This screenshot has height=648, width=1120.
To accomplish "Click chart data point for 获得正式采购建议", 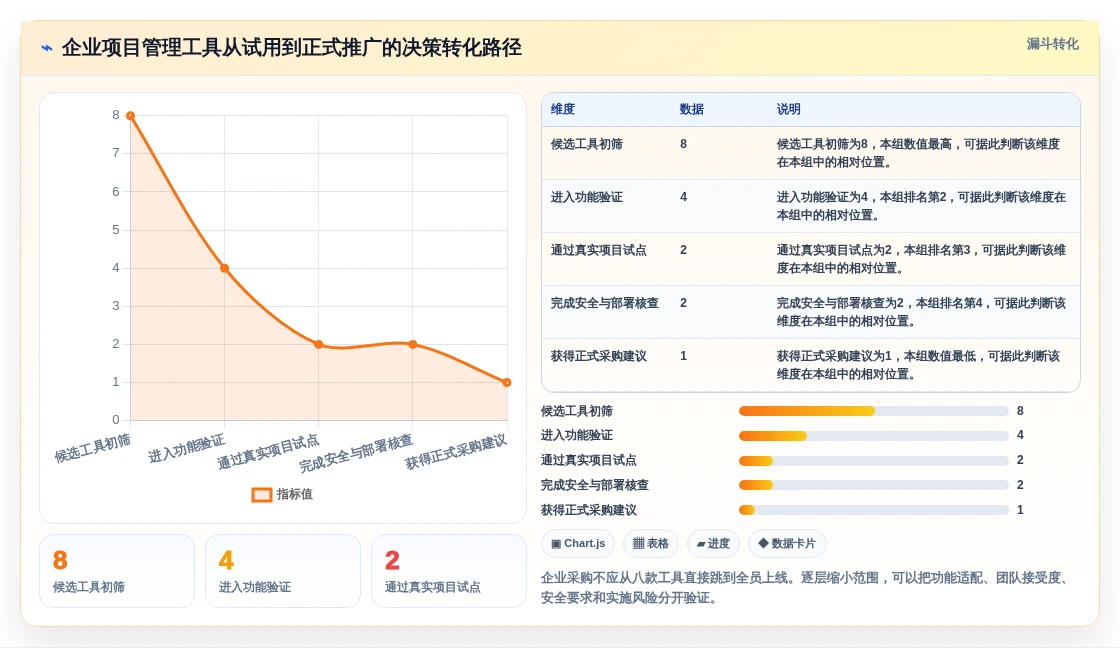I will [x=507, y=382].
